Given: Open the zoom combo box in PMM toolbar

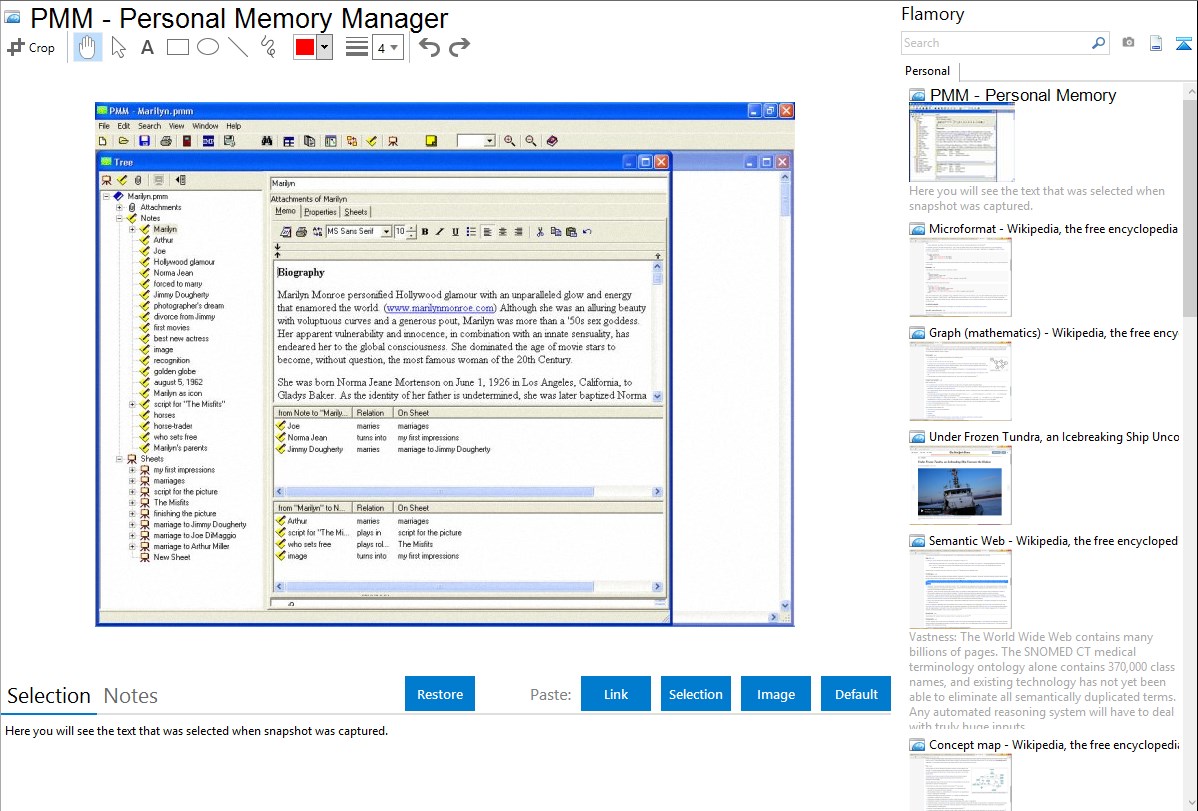Looking at the screenshot, I should click(x=476, y=141).
